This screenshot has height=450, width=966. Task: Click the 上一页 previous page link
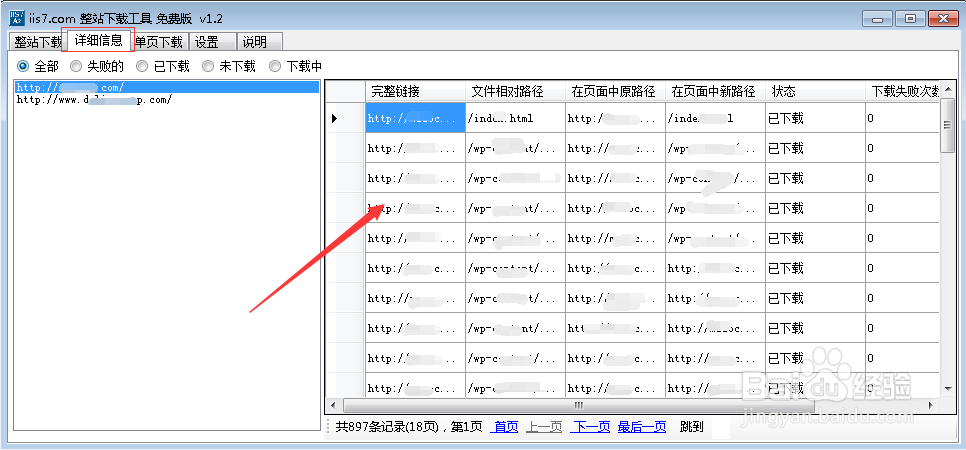pos(544,427)
